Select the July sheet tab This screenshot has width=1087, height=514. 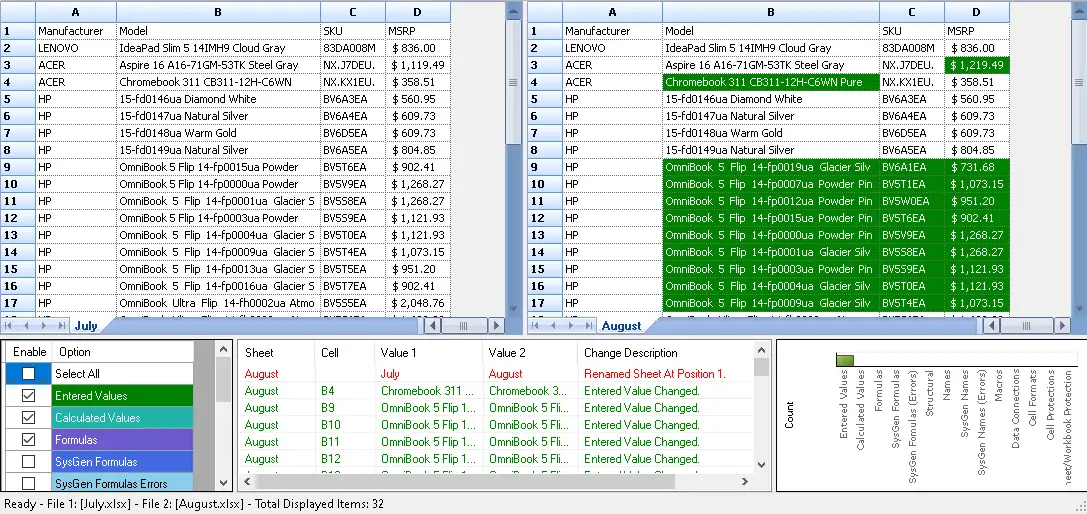(86, 325)
